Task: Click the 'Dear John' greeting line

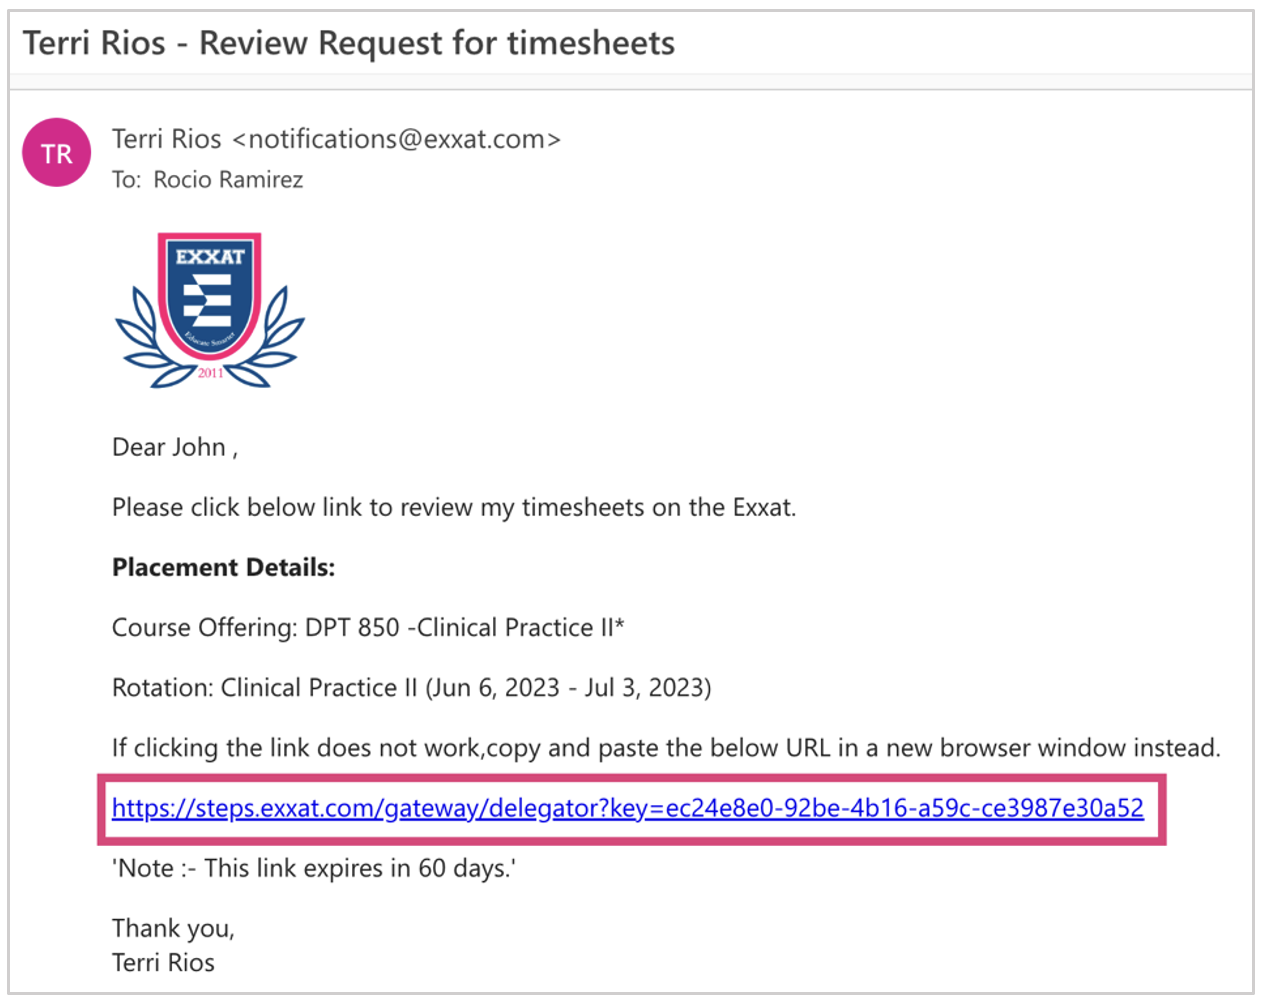Action: [174, 447]
